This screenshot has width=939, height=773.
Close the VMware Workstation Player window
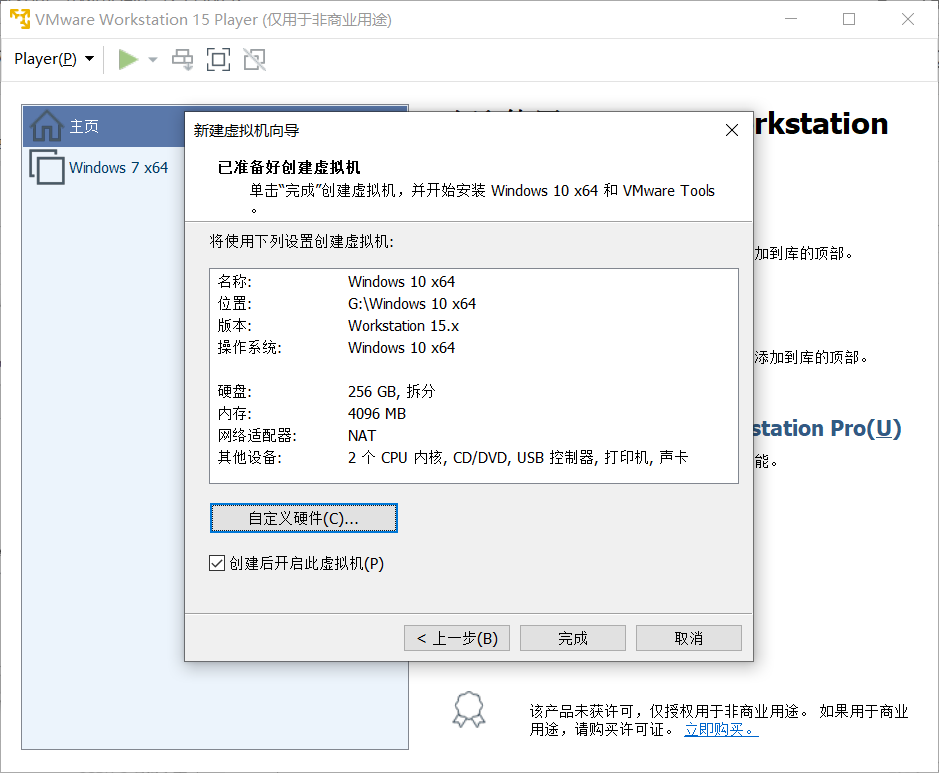908,19
